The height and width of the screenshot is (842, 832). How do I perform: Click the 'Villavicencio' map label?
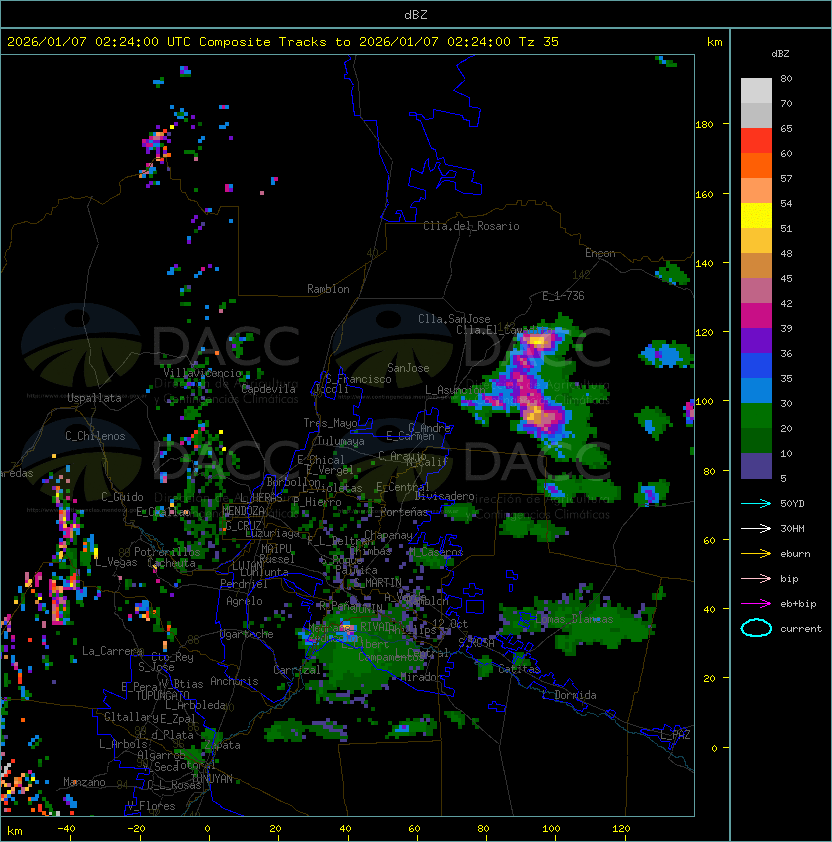(x=202, y=373)
